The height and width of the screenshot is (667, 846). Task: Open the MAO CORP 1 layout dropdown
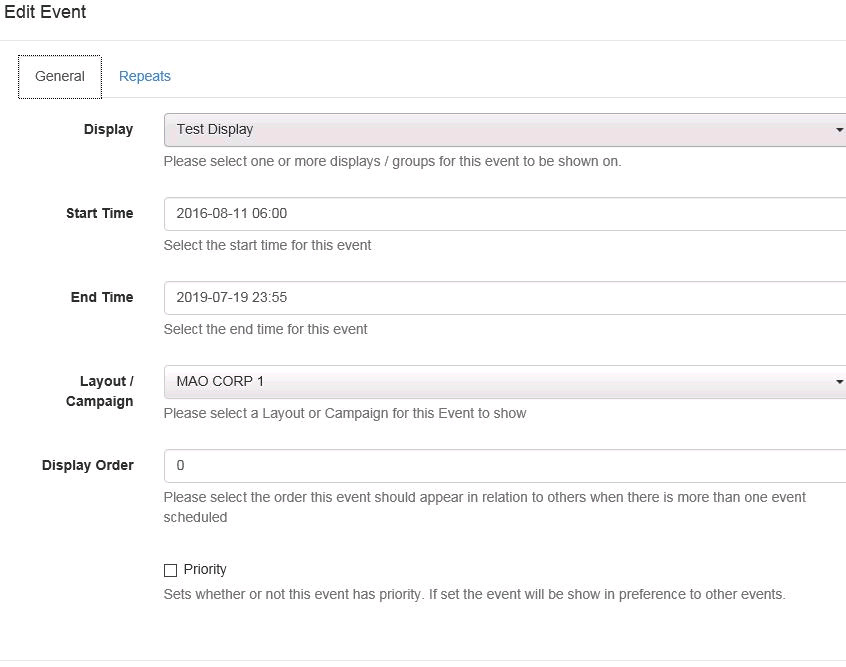pos(504,382)
